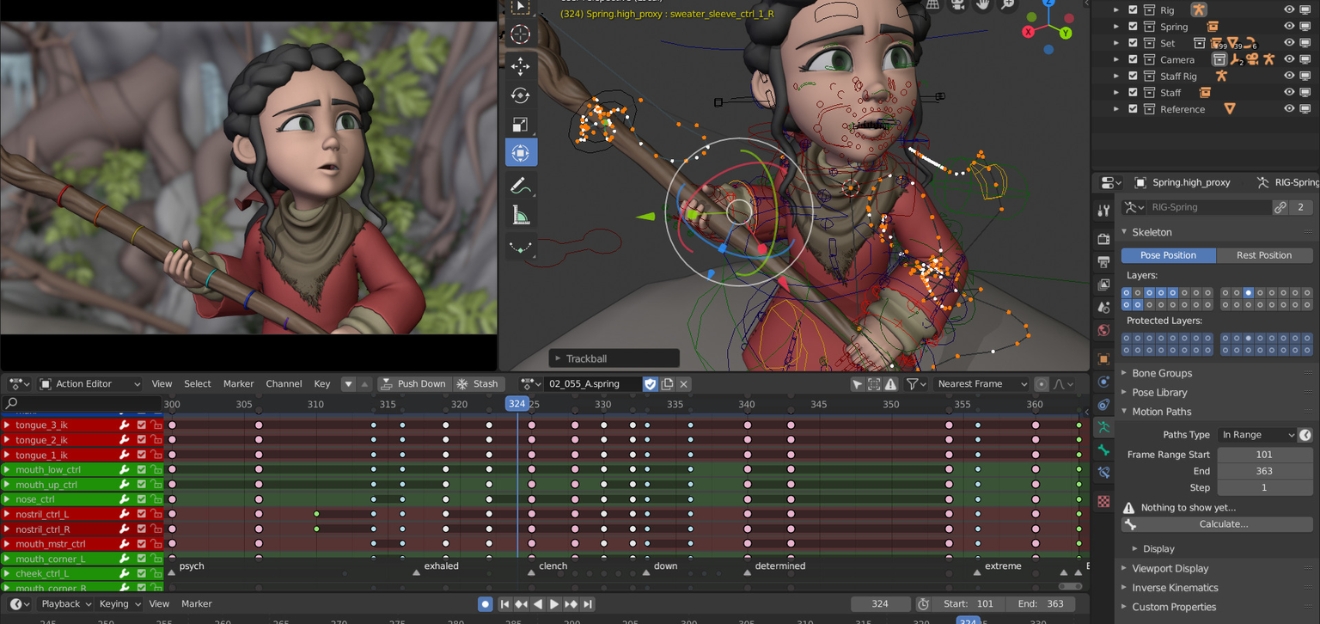Click wrench icon on tongue_3_ik channel
The height and width of the screenshot is (624, 1320).
pyautogui.click(x=125, y=425)
